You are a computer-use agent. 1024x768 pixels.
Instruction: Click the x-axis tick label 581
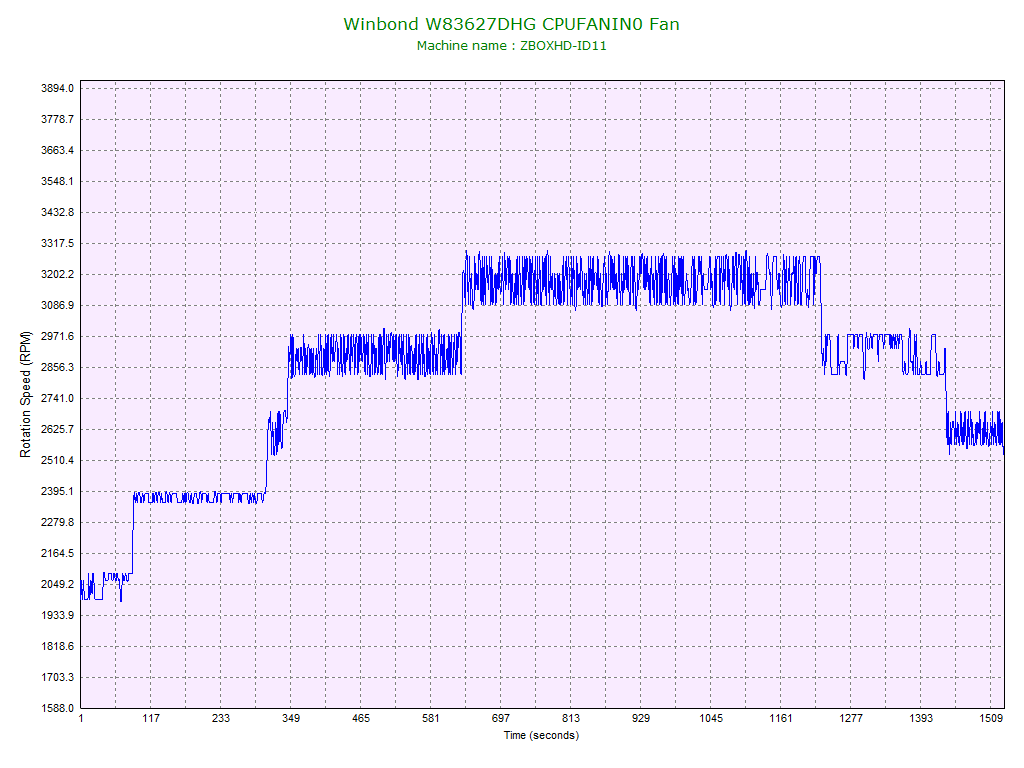click(x=431, y=718)
